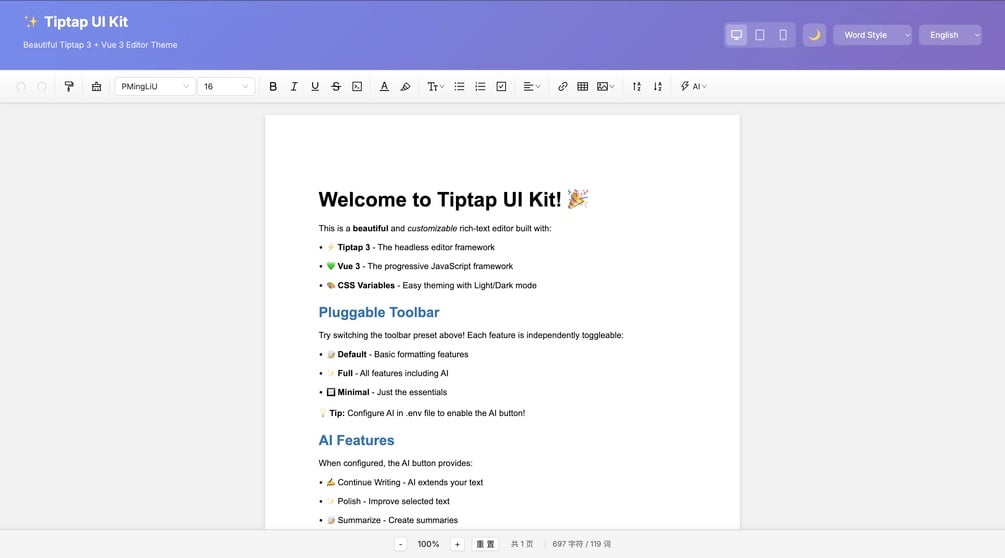Open the image insert dropdown
The width and height of the screenshot is (1005, 558).
coord(606,86)
